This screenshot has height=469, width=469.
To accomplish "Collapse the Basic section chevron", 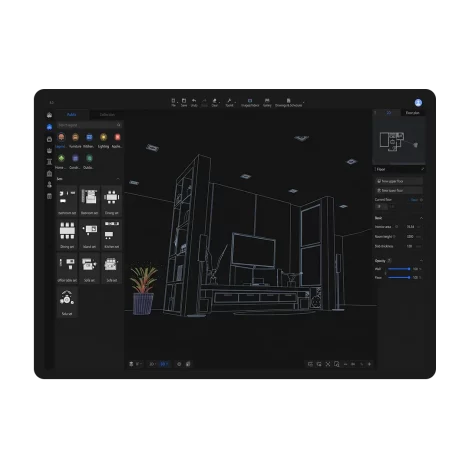I will 421,218.
